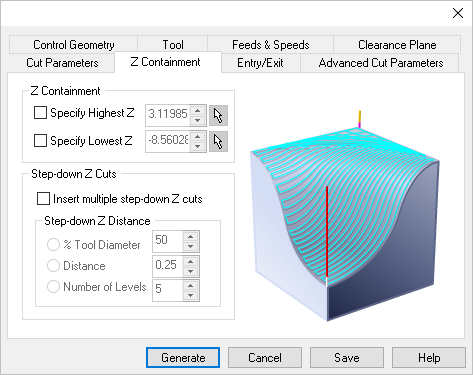Click the pick button for Lowest Z

(x=218, y=142)
